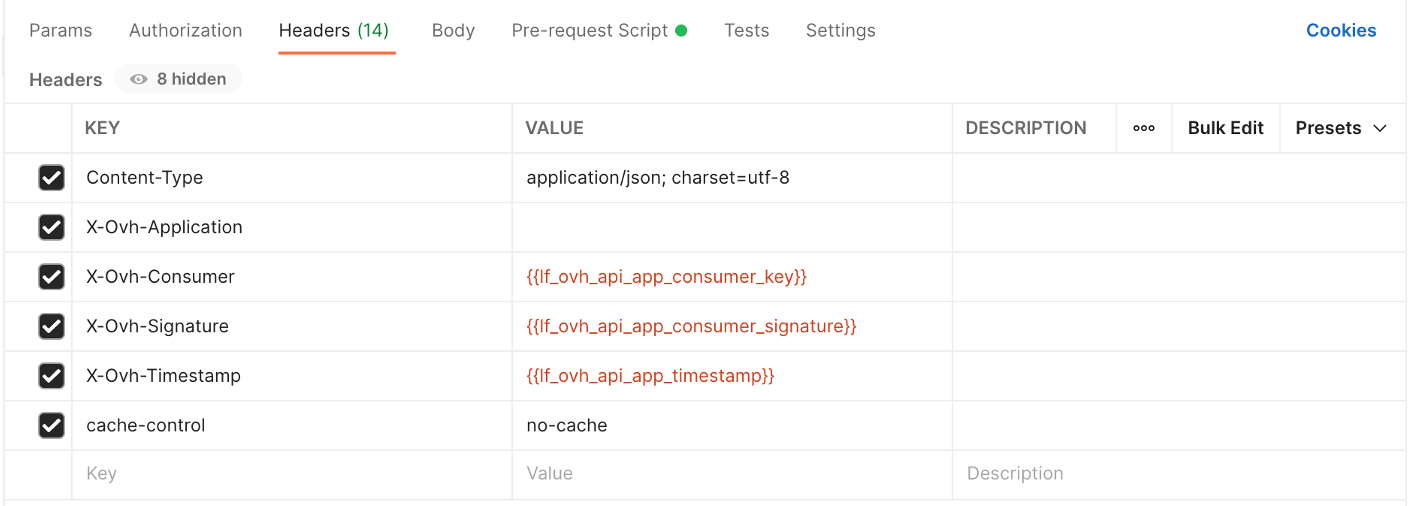The width and height of the screenshot is (1410, 506).
Task: Click the empty X-Ovh-Application value field
Action: [731, 227]
